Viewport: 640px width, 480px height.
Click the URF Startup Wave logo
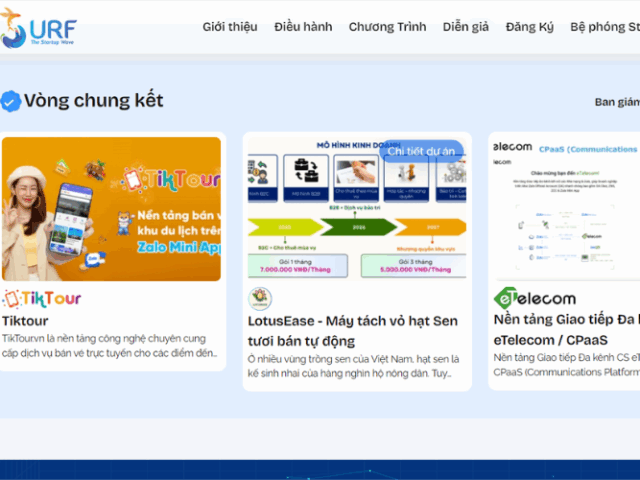(38, 27)
